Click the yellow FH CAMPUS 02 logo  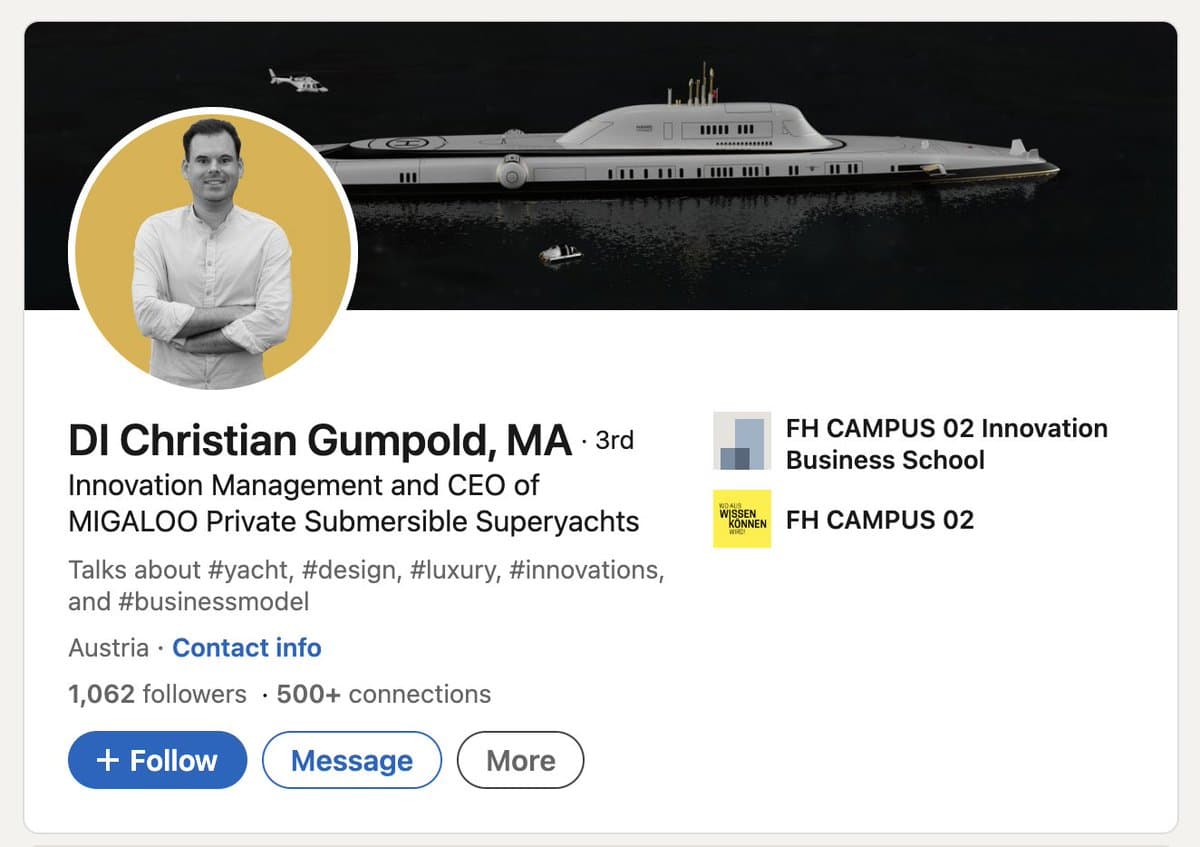click(741, 519)
